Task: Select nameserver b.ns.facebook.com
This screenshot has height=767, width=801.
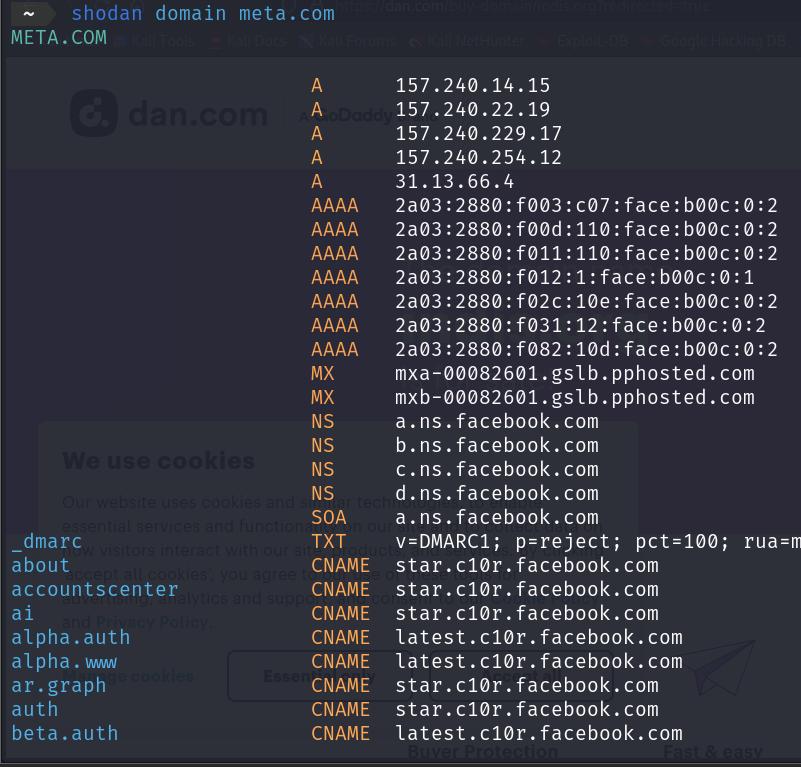Action: (497, 446)
